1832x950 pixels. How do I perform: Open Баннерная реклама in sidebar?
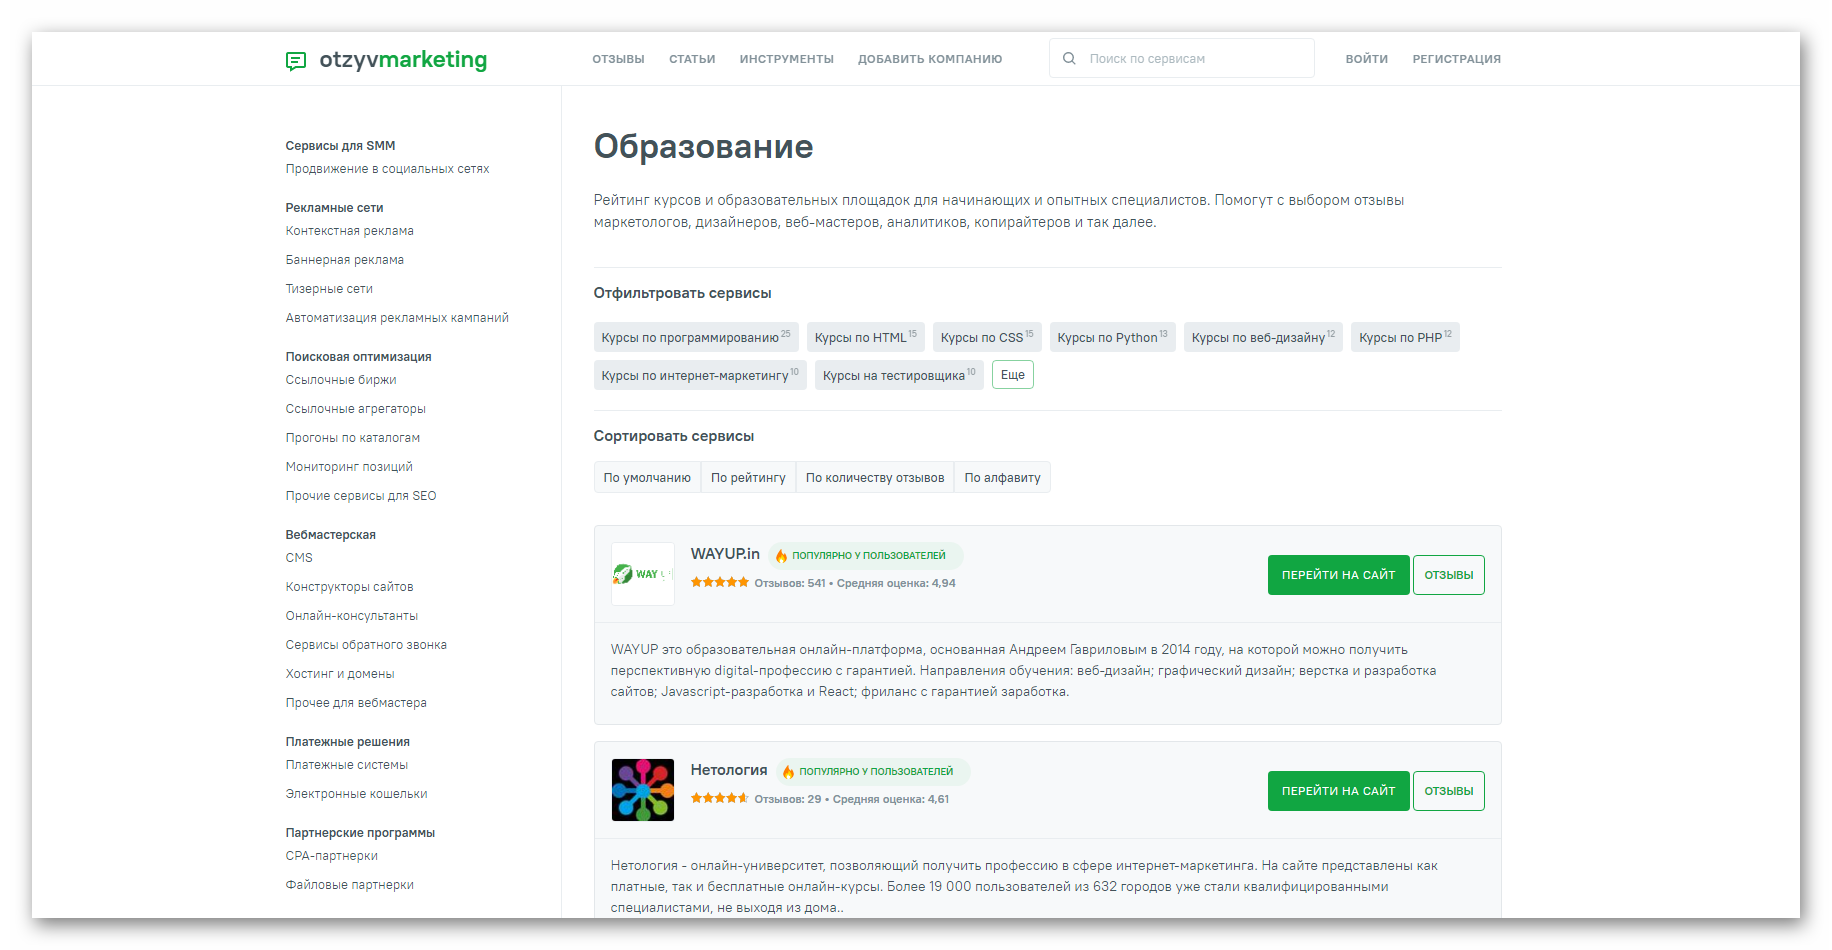(345, 260)
